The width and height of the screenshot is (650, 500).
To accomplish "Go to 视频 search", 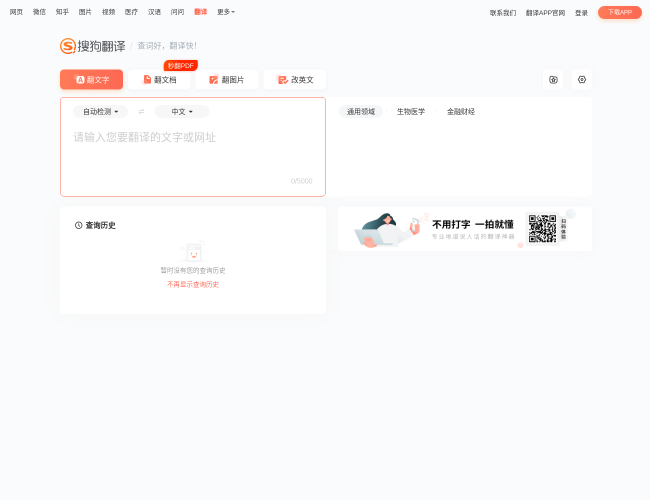I will pyautogui.click(x=109, y=12).
